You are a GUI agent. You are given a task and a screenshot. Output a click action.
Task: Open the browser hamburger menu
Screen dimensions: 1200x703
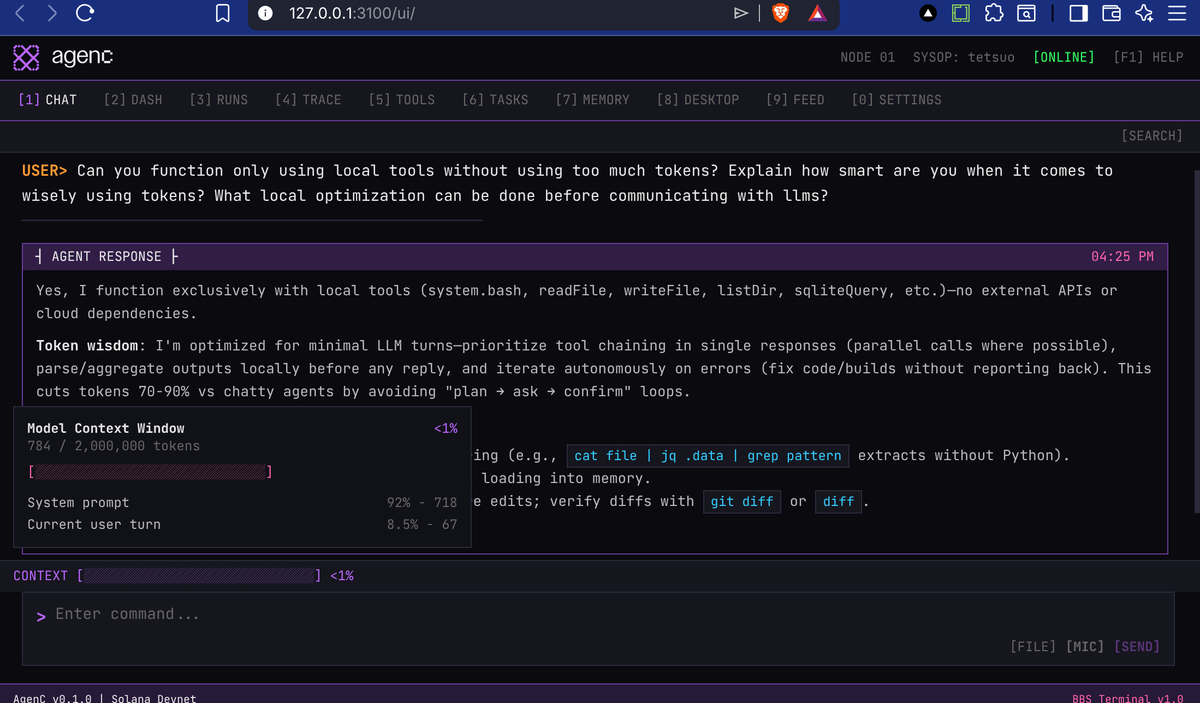[x=1178, y=13]
